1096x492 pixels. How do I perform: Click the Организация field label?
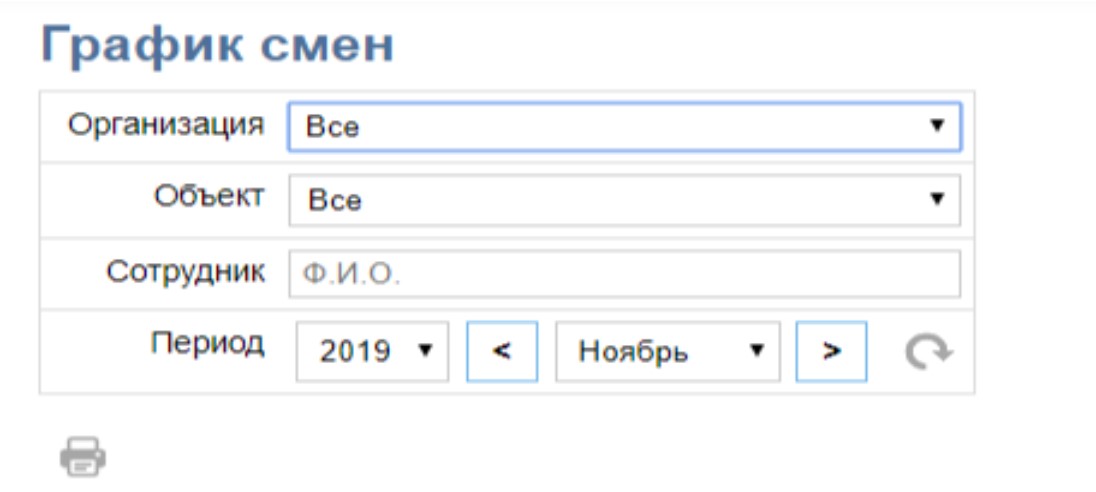click(166, 125)
